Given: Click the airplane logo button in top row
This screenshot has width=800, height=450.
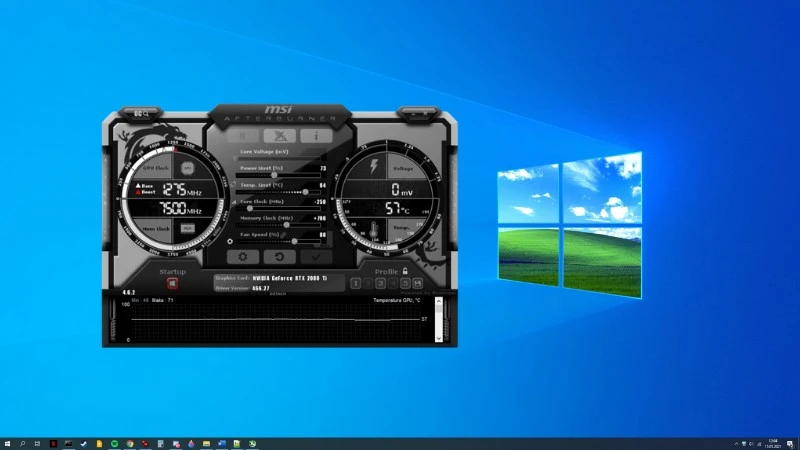Looking at the screenshot, I should point(279,136).
